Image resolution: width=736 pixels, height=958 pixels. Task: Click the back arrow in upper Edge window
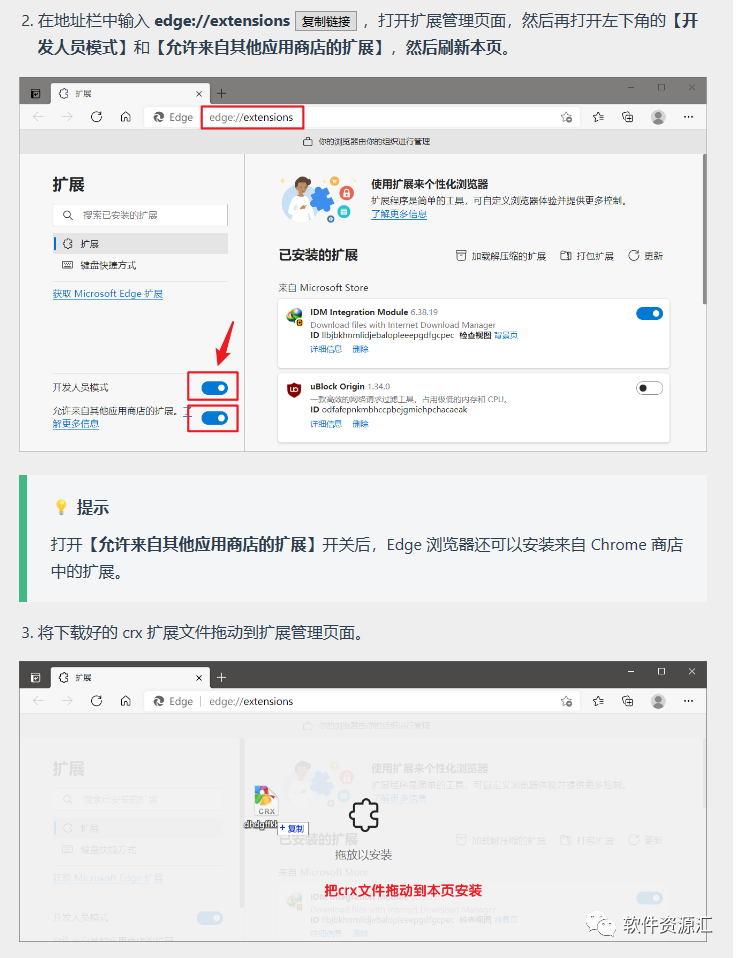tap(38, 117)
